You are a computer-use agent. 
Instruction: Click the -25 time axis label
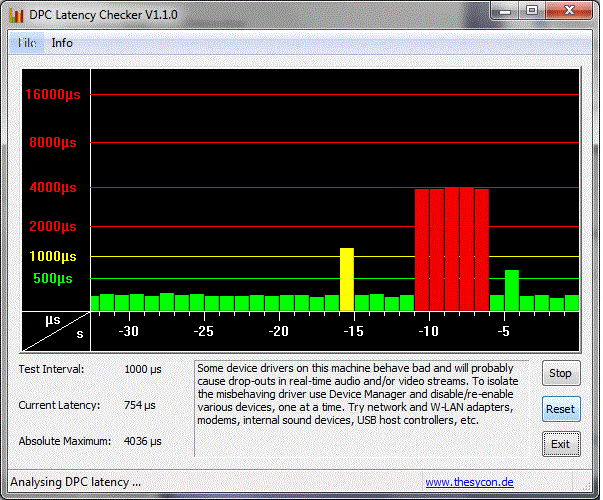tap(203, 331)
